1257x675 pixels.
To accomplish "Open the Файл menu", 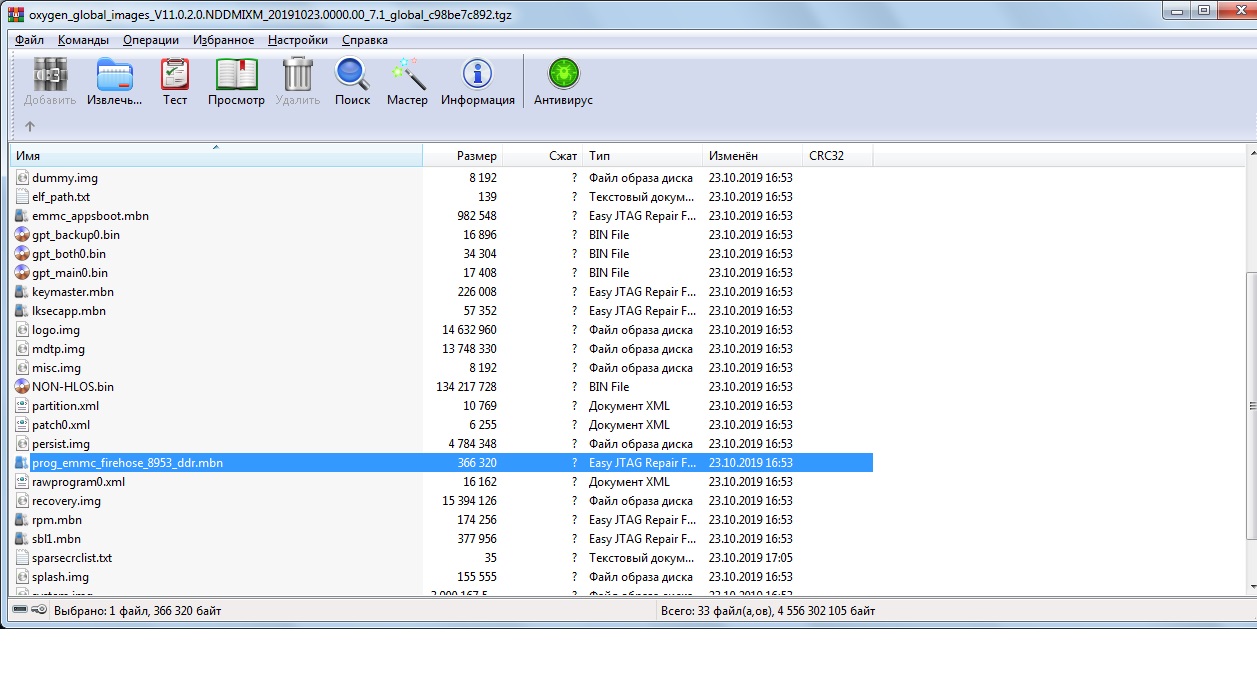I will [x=30, y=40].
